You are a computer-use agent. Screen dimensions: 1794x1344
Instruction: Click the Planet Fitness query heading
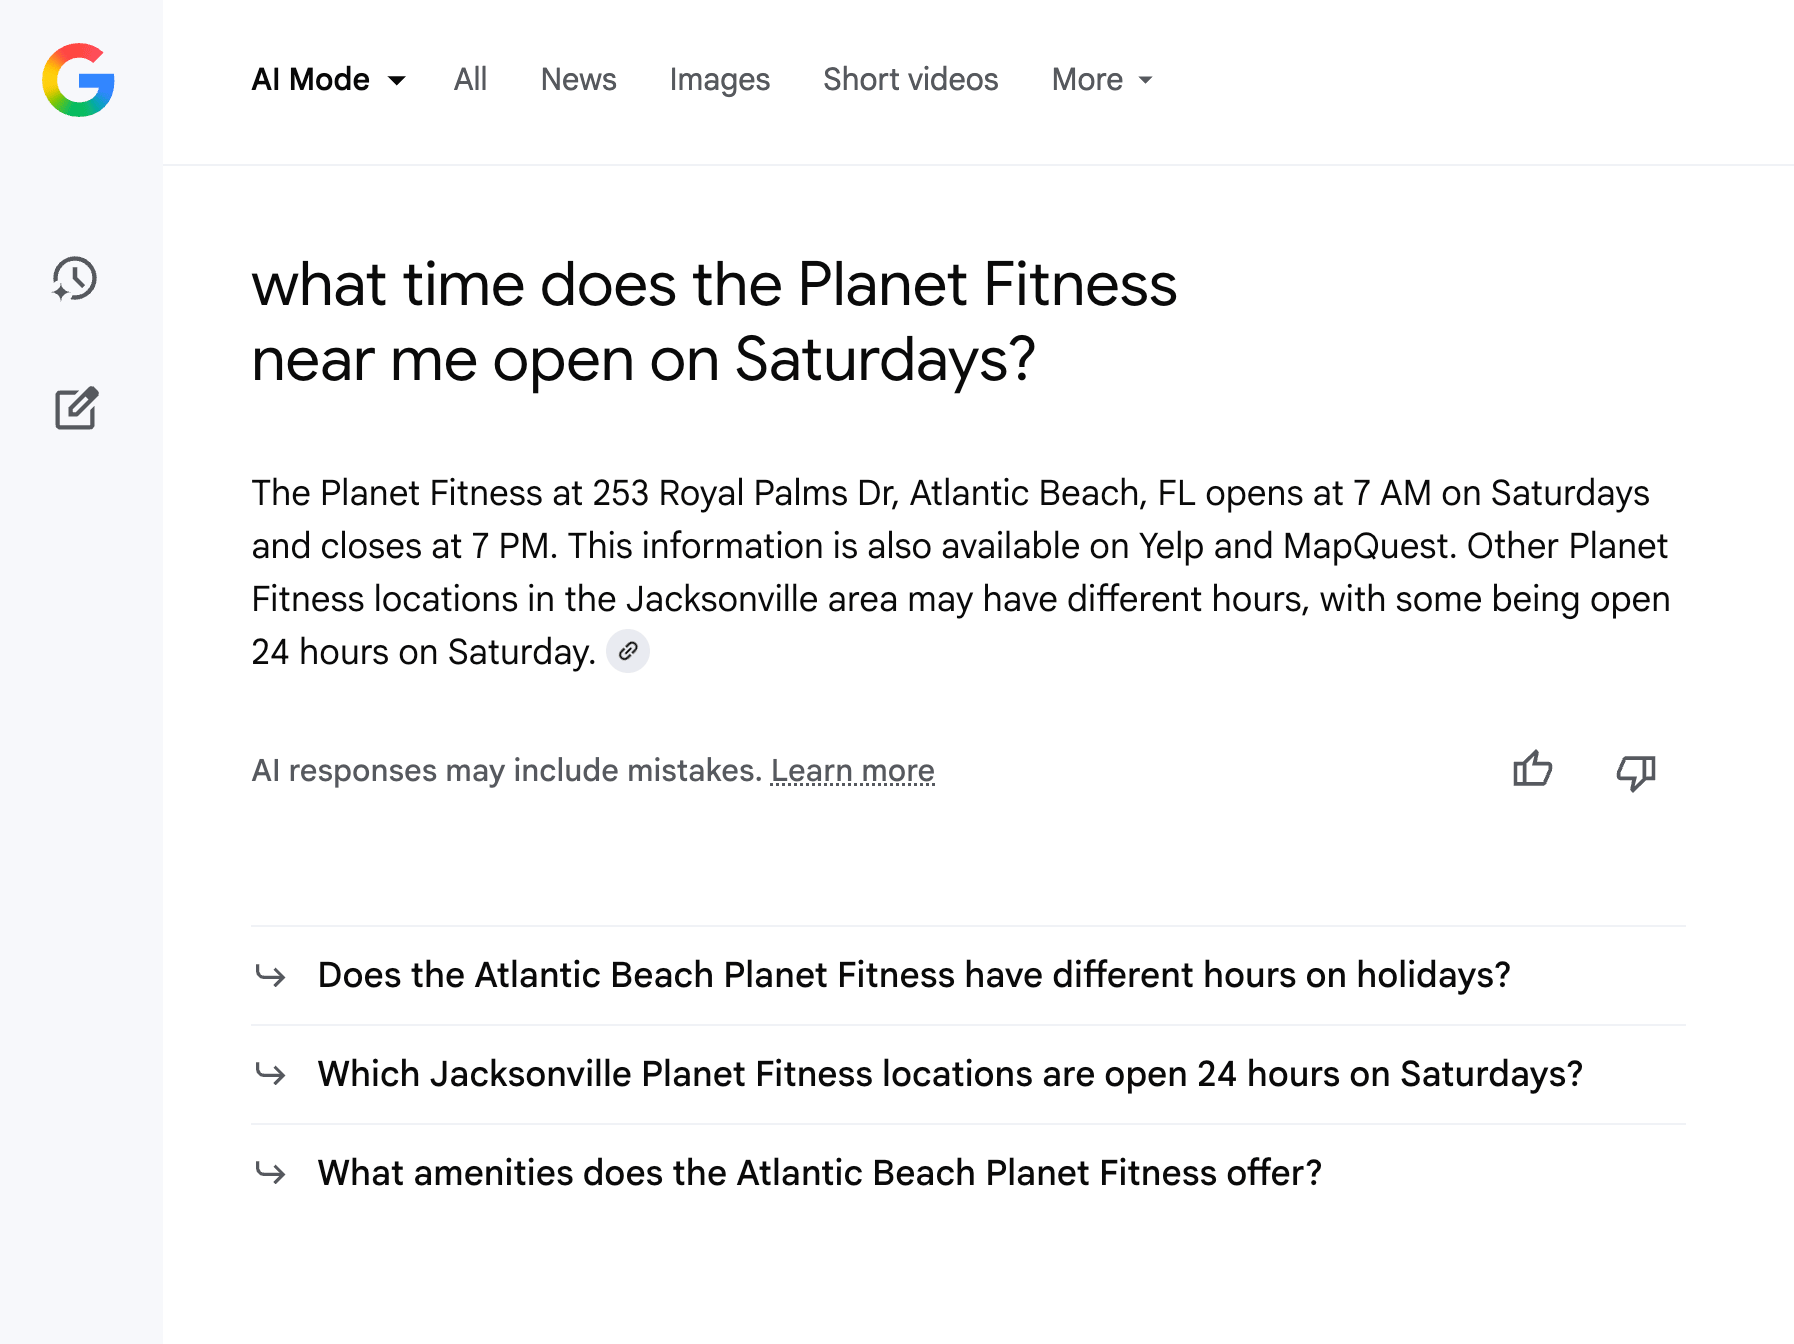tap(714, 321)
